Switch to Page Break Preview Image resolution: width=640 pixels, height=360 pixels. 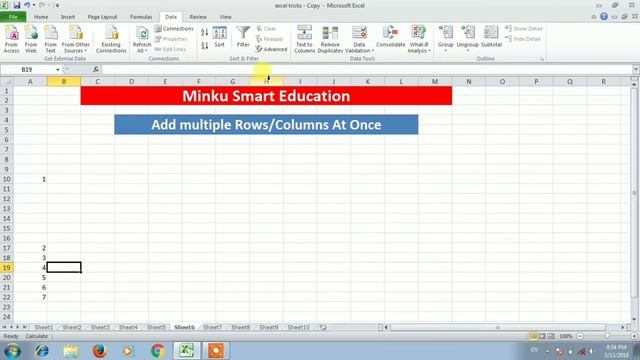point(551,336)
